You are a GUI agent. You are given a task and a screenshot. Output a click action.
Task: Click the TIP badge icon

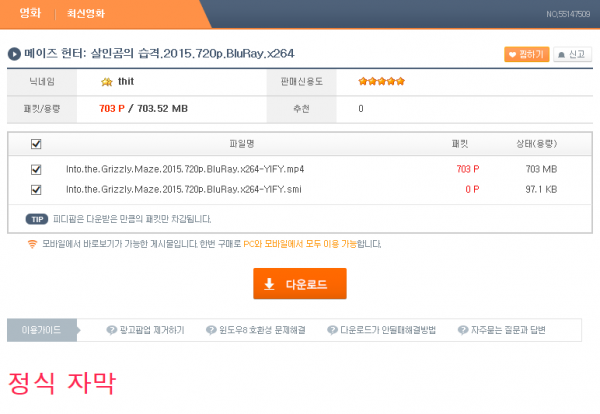pyautogui.click(x=36, y=218)
